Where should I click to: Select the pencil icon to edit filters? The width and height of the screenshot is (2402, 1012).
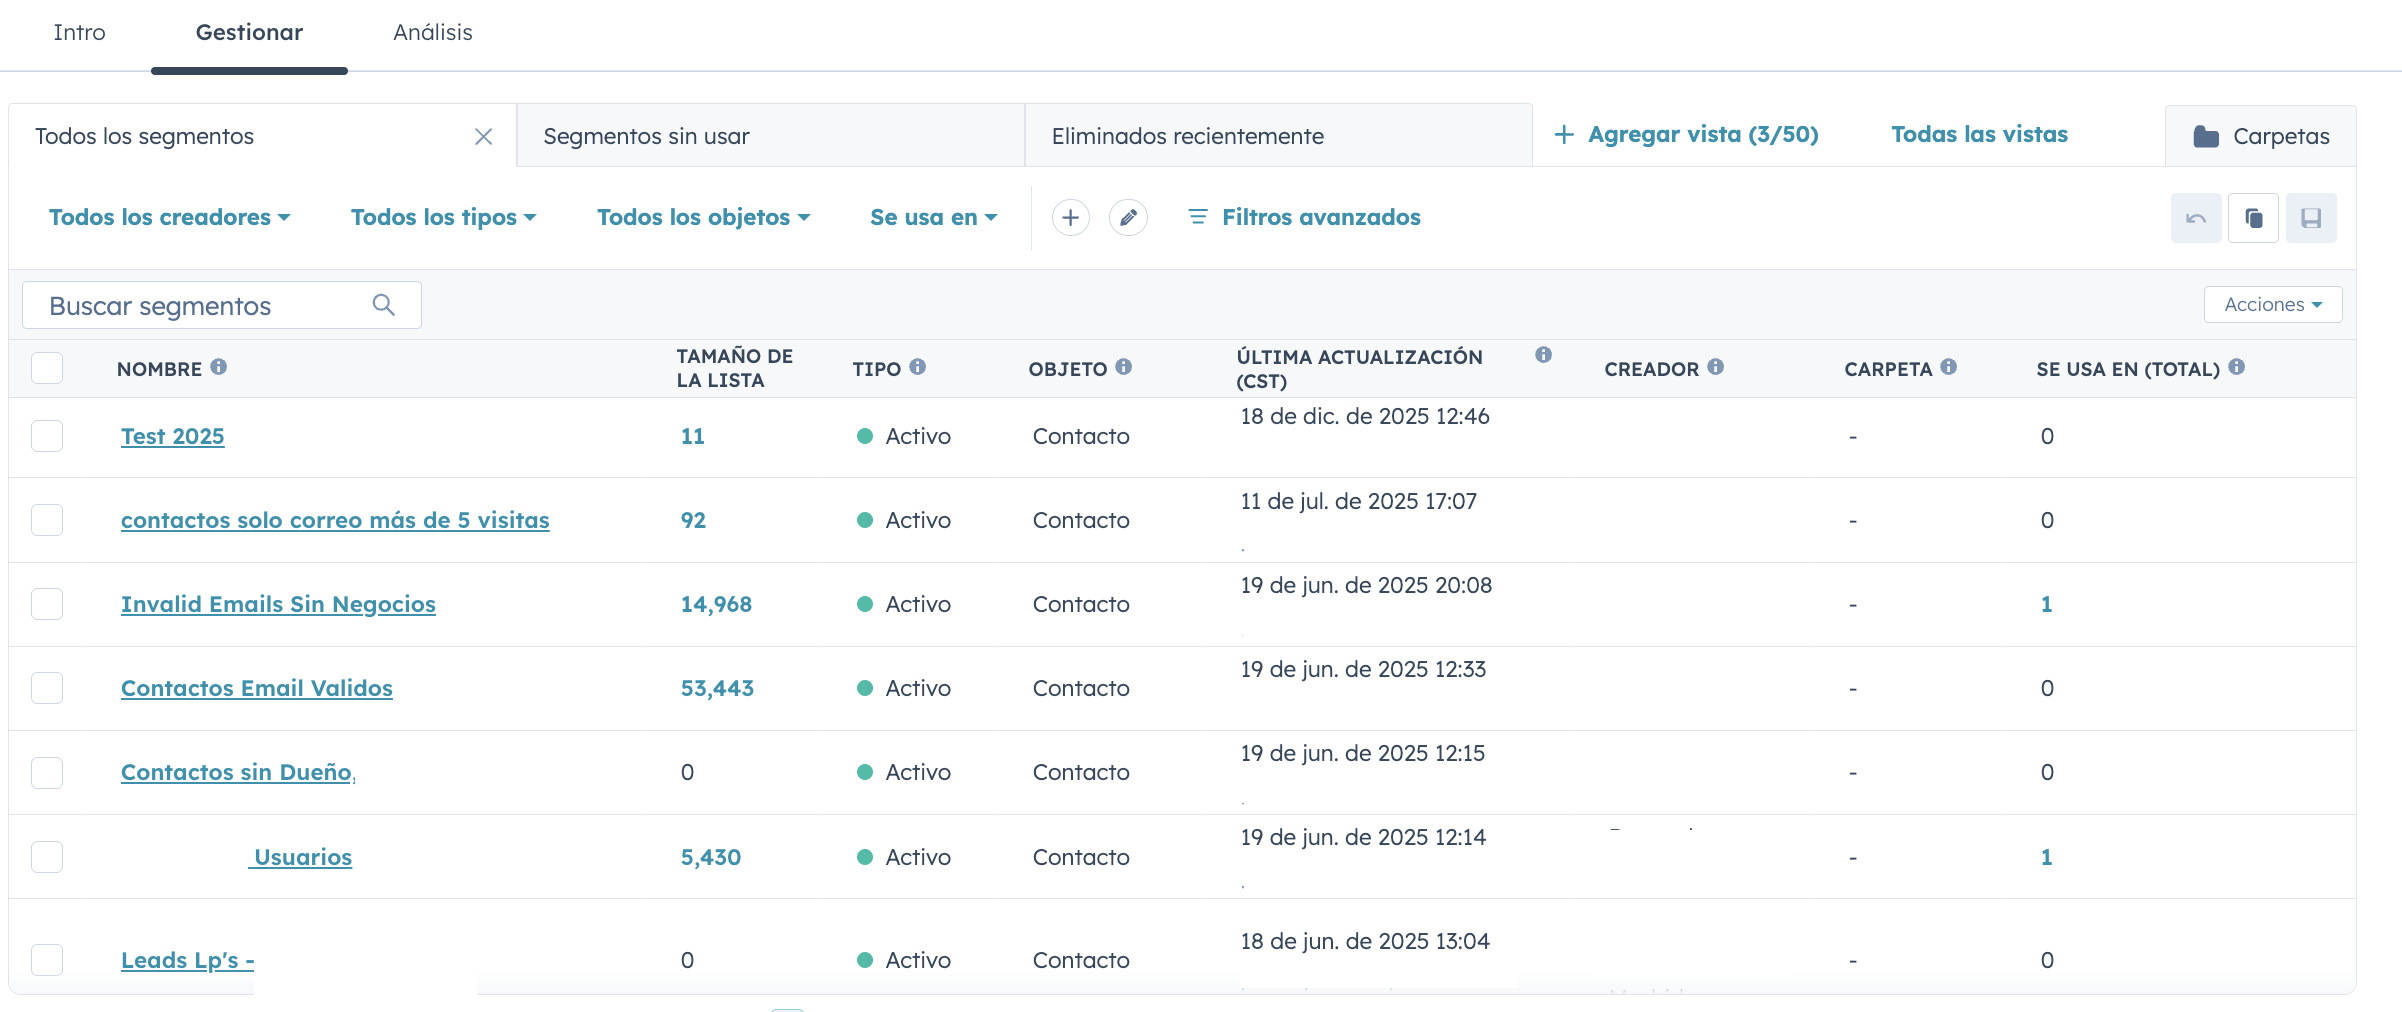pos(1129,217)
